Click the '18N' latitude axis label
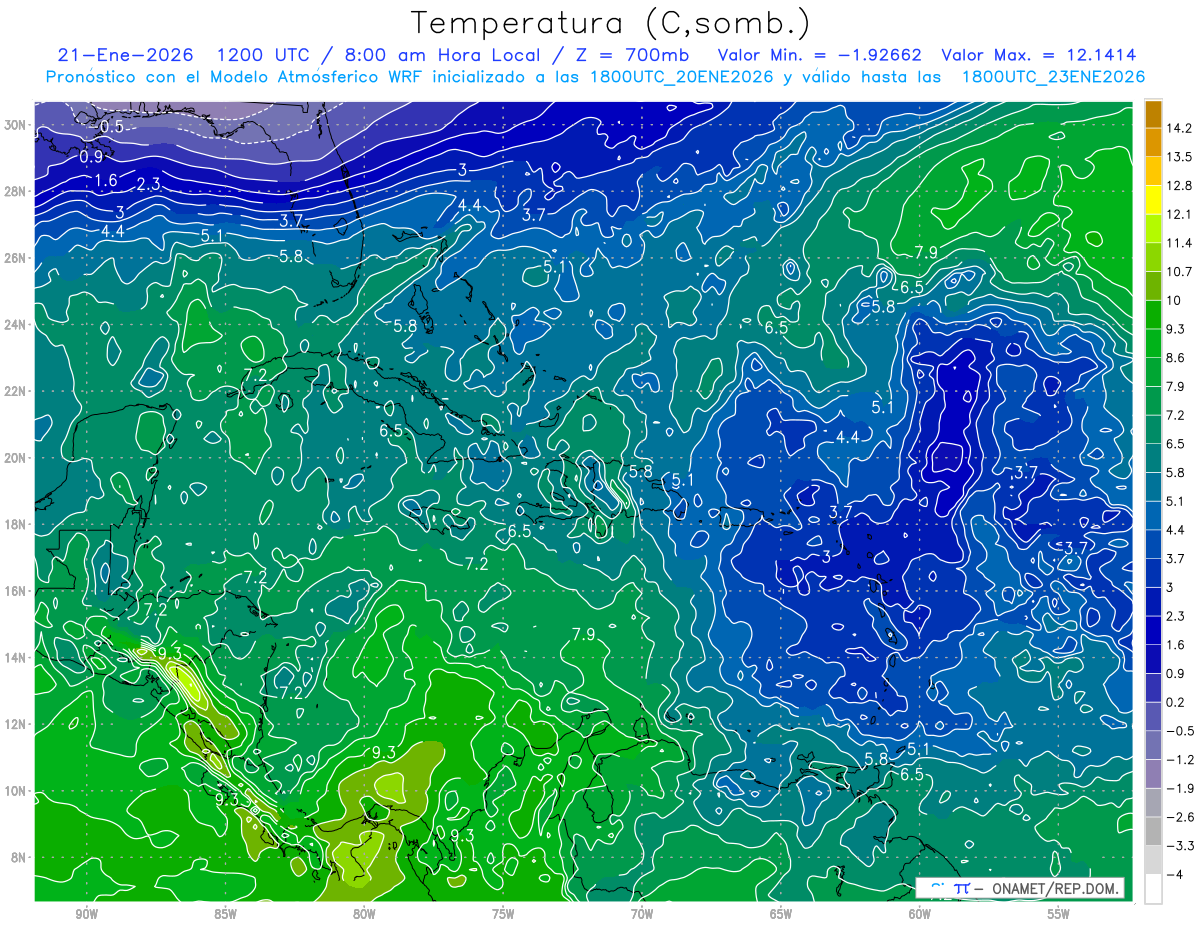This screenshot has height=927, width=1200. pyautogui.click(x=17, y=524)
